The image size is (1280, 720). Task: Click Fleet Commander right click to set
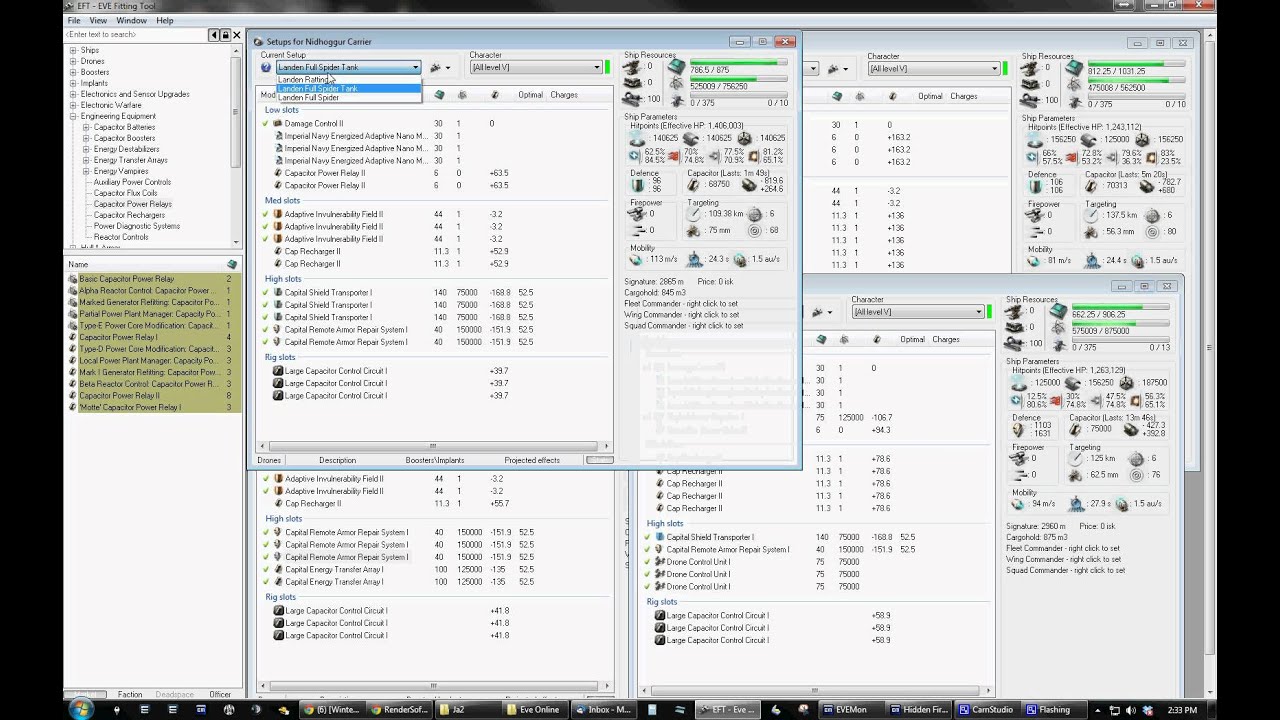[683, 303]
